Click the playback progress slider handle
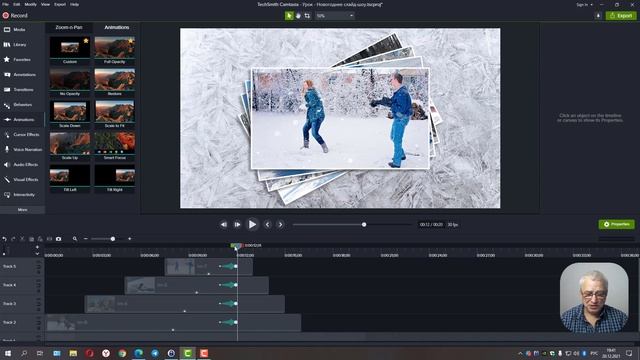 click(364, 224)
